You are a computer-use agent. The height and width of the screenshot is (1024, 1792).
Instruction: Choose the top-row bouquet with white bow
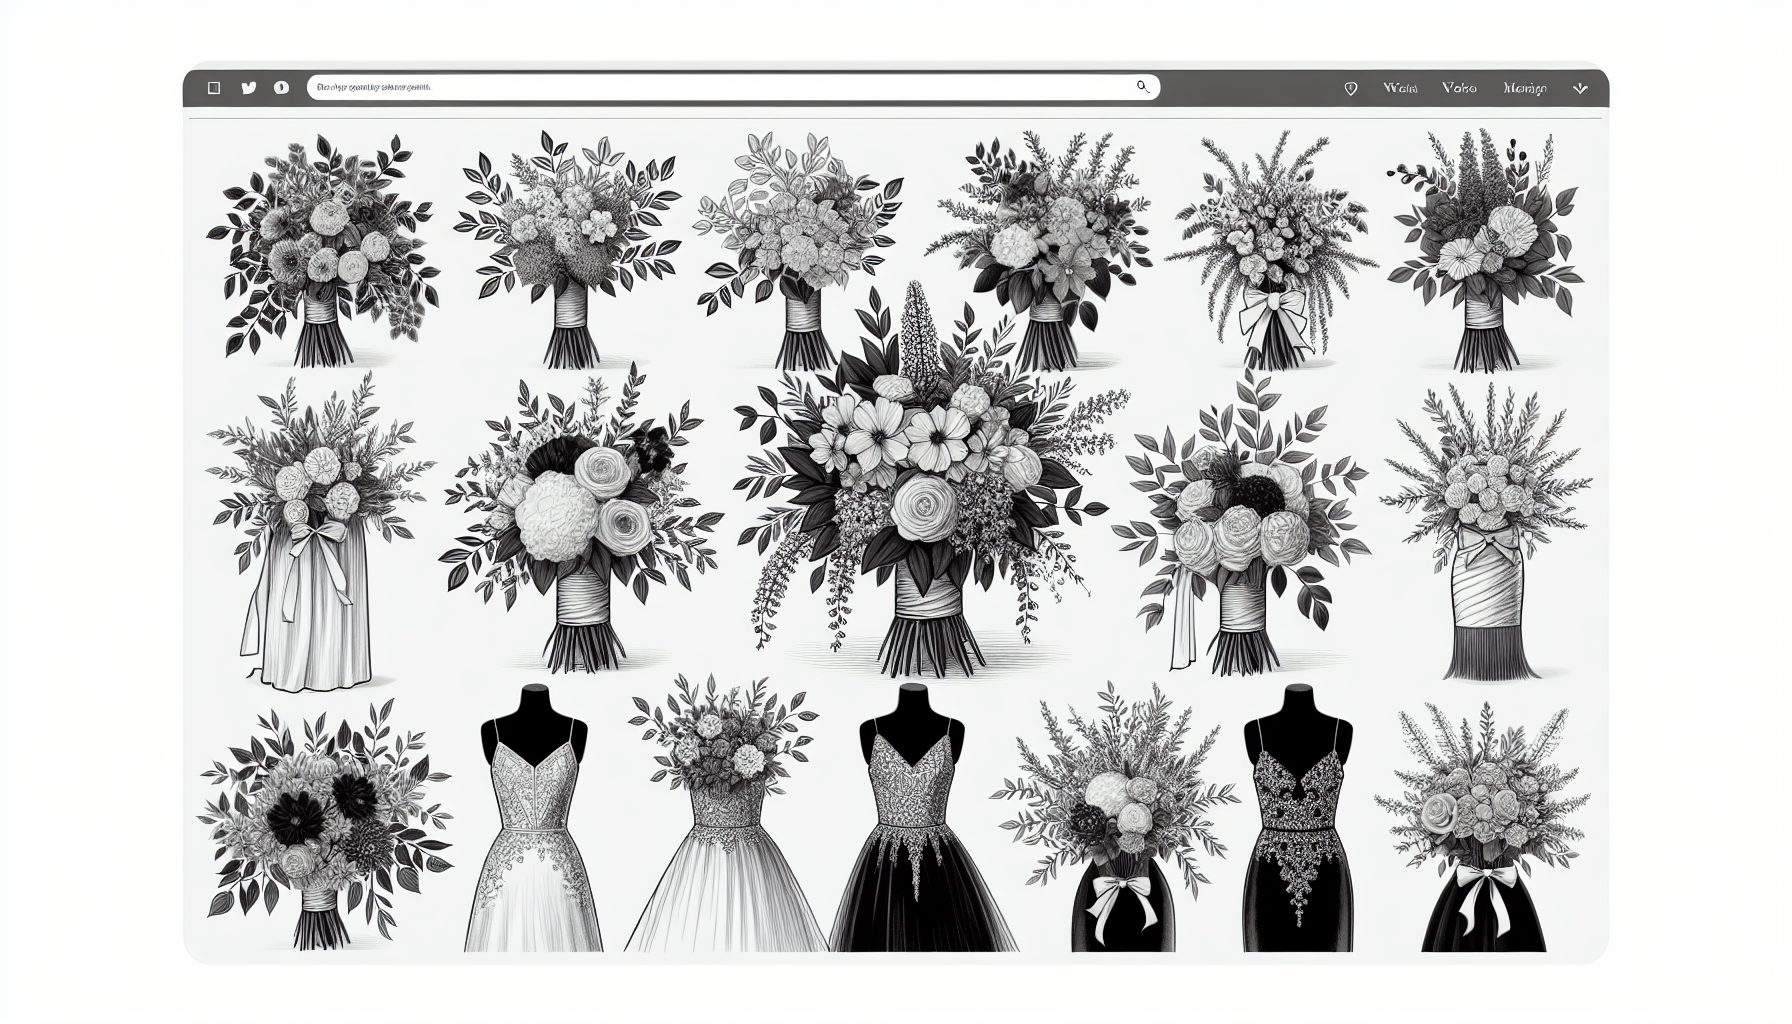[1265, 255]
